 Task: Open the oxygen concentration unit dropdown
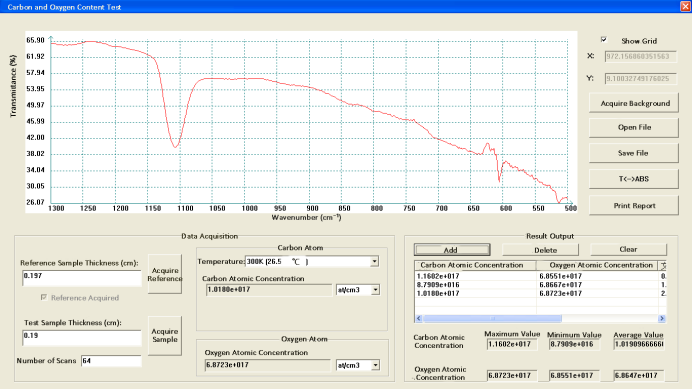point(375,365)
